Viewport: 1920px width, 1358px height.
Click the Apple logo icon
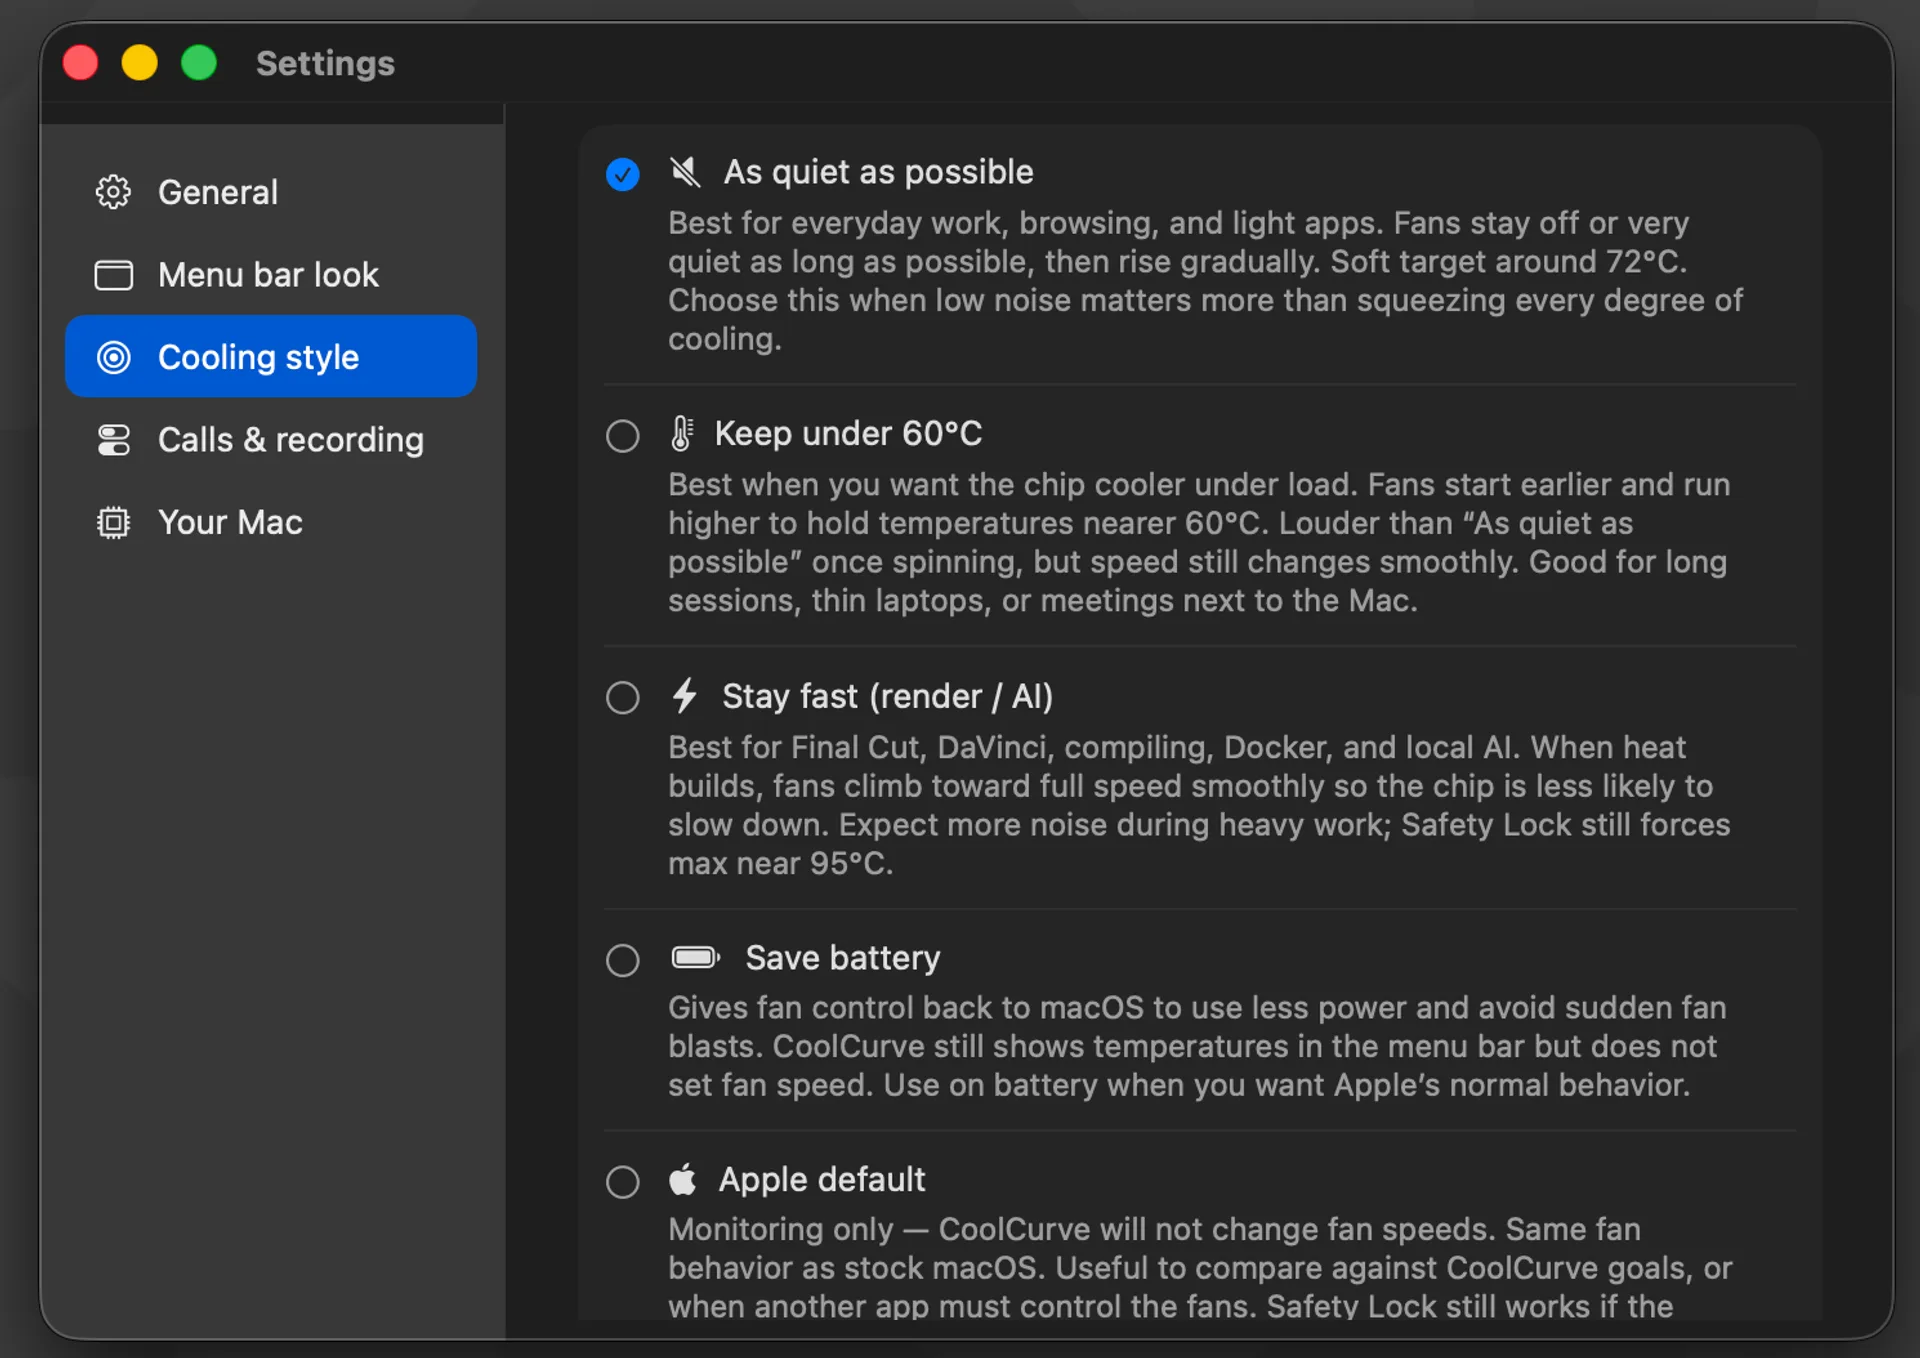[x=683, y=1180]
